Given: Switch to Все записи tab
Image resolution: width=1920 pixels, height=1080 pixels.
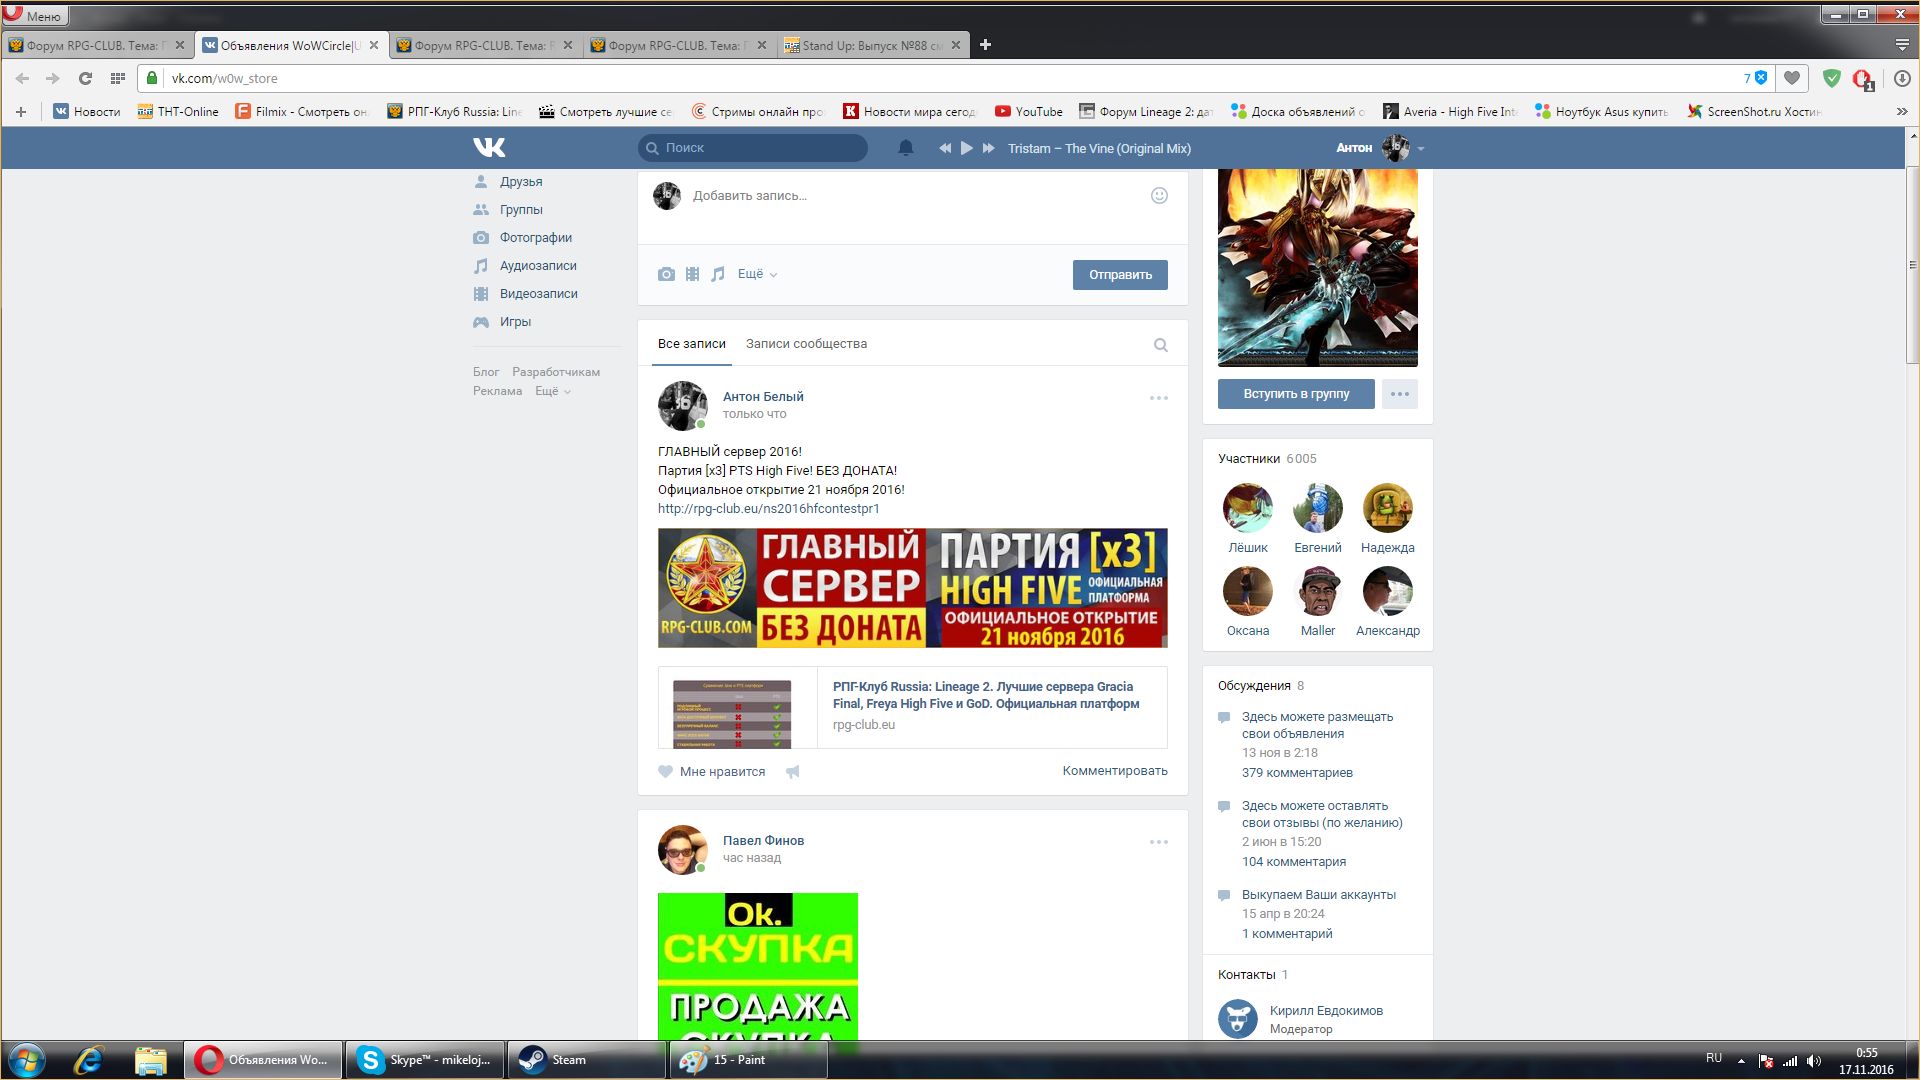Looking at the screenshot, I should 692,344.
